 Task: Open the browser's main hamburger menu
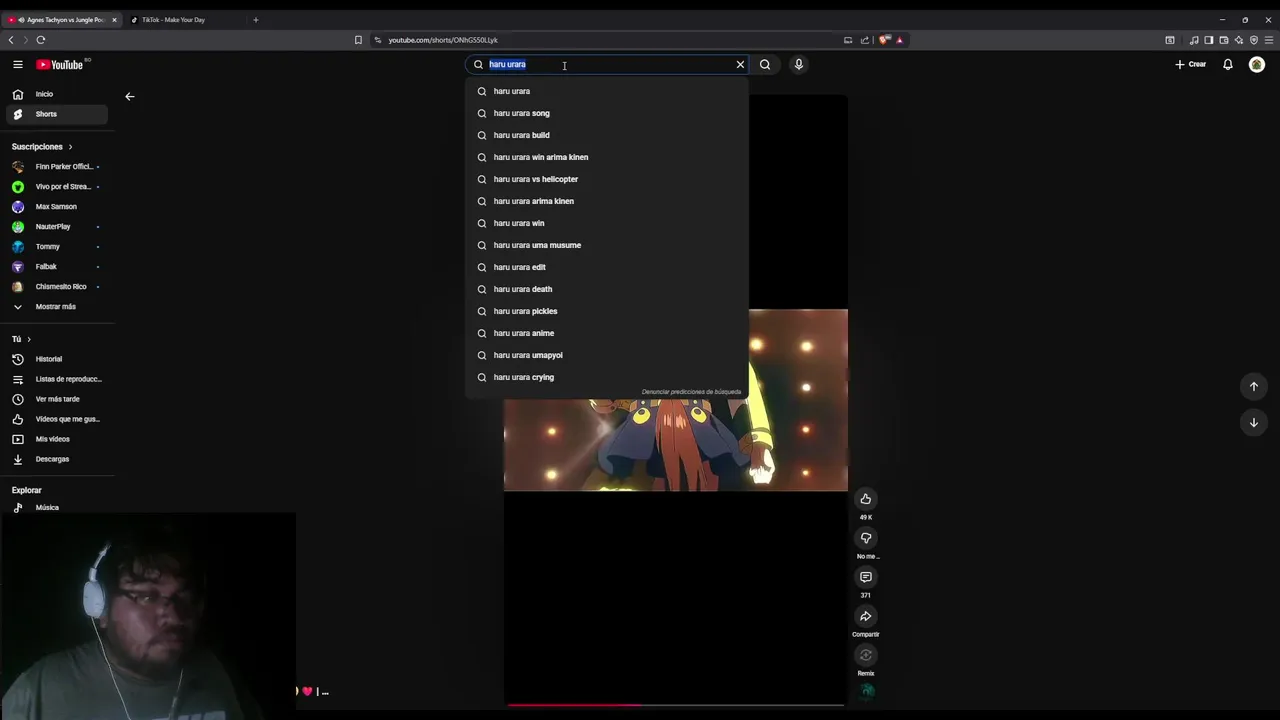1270,40
